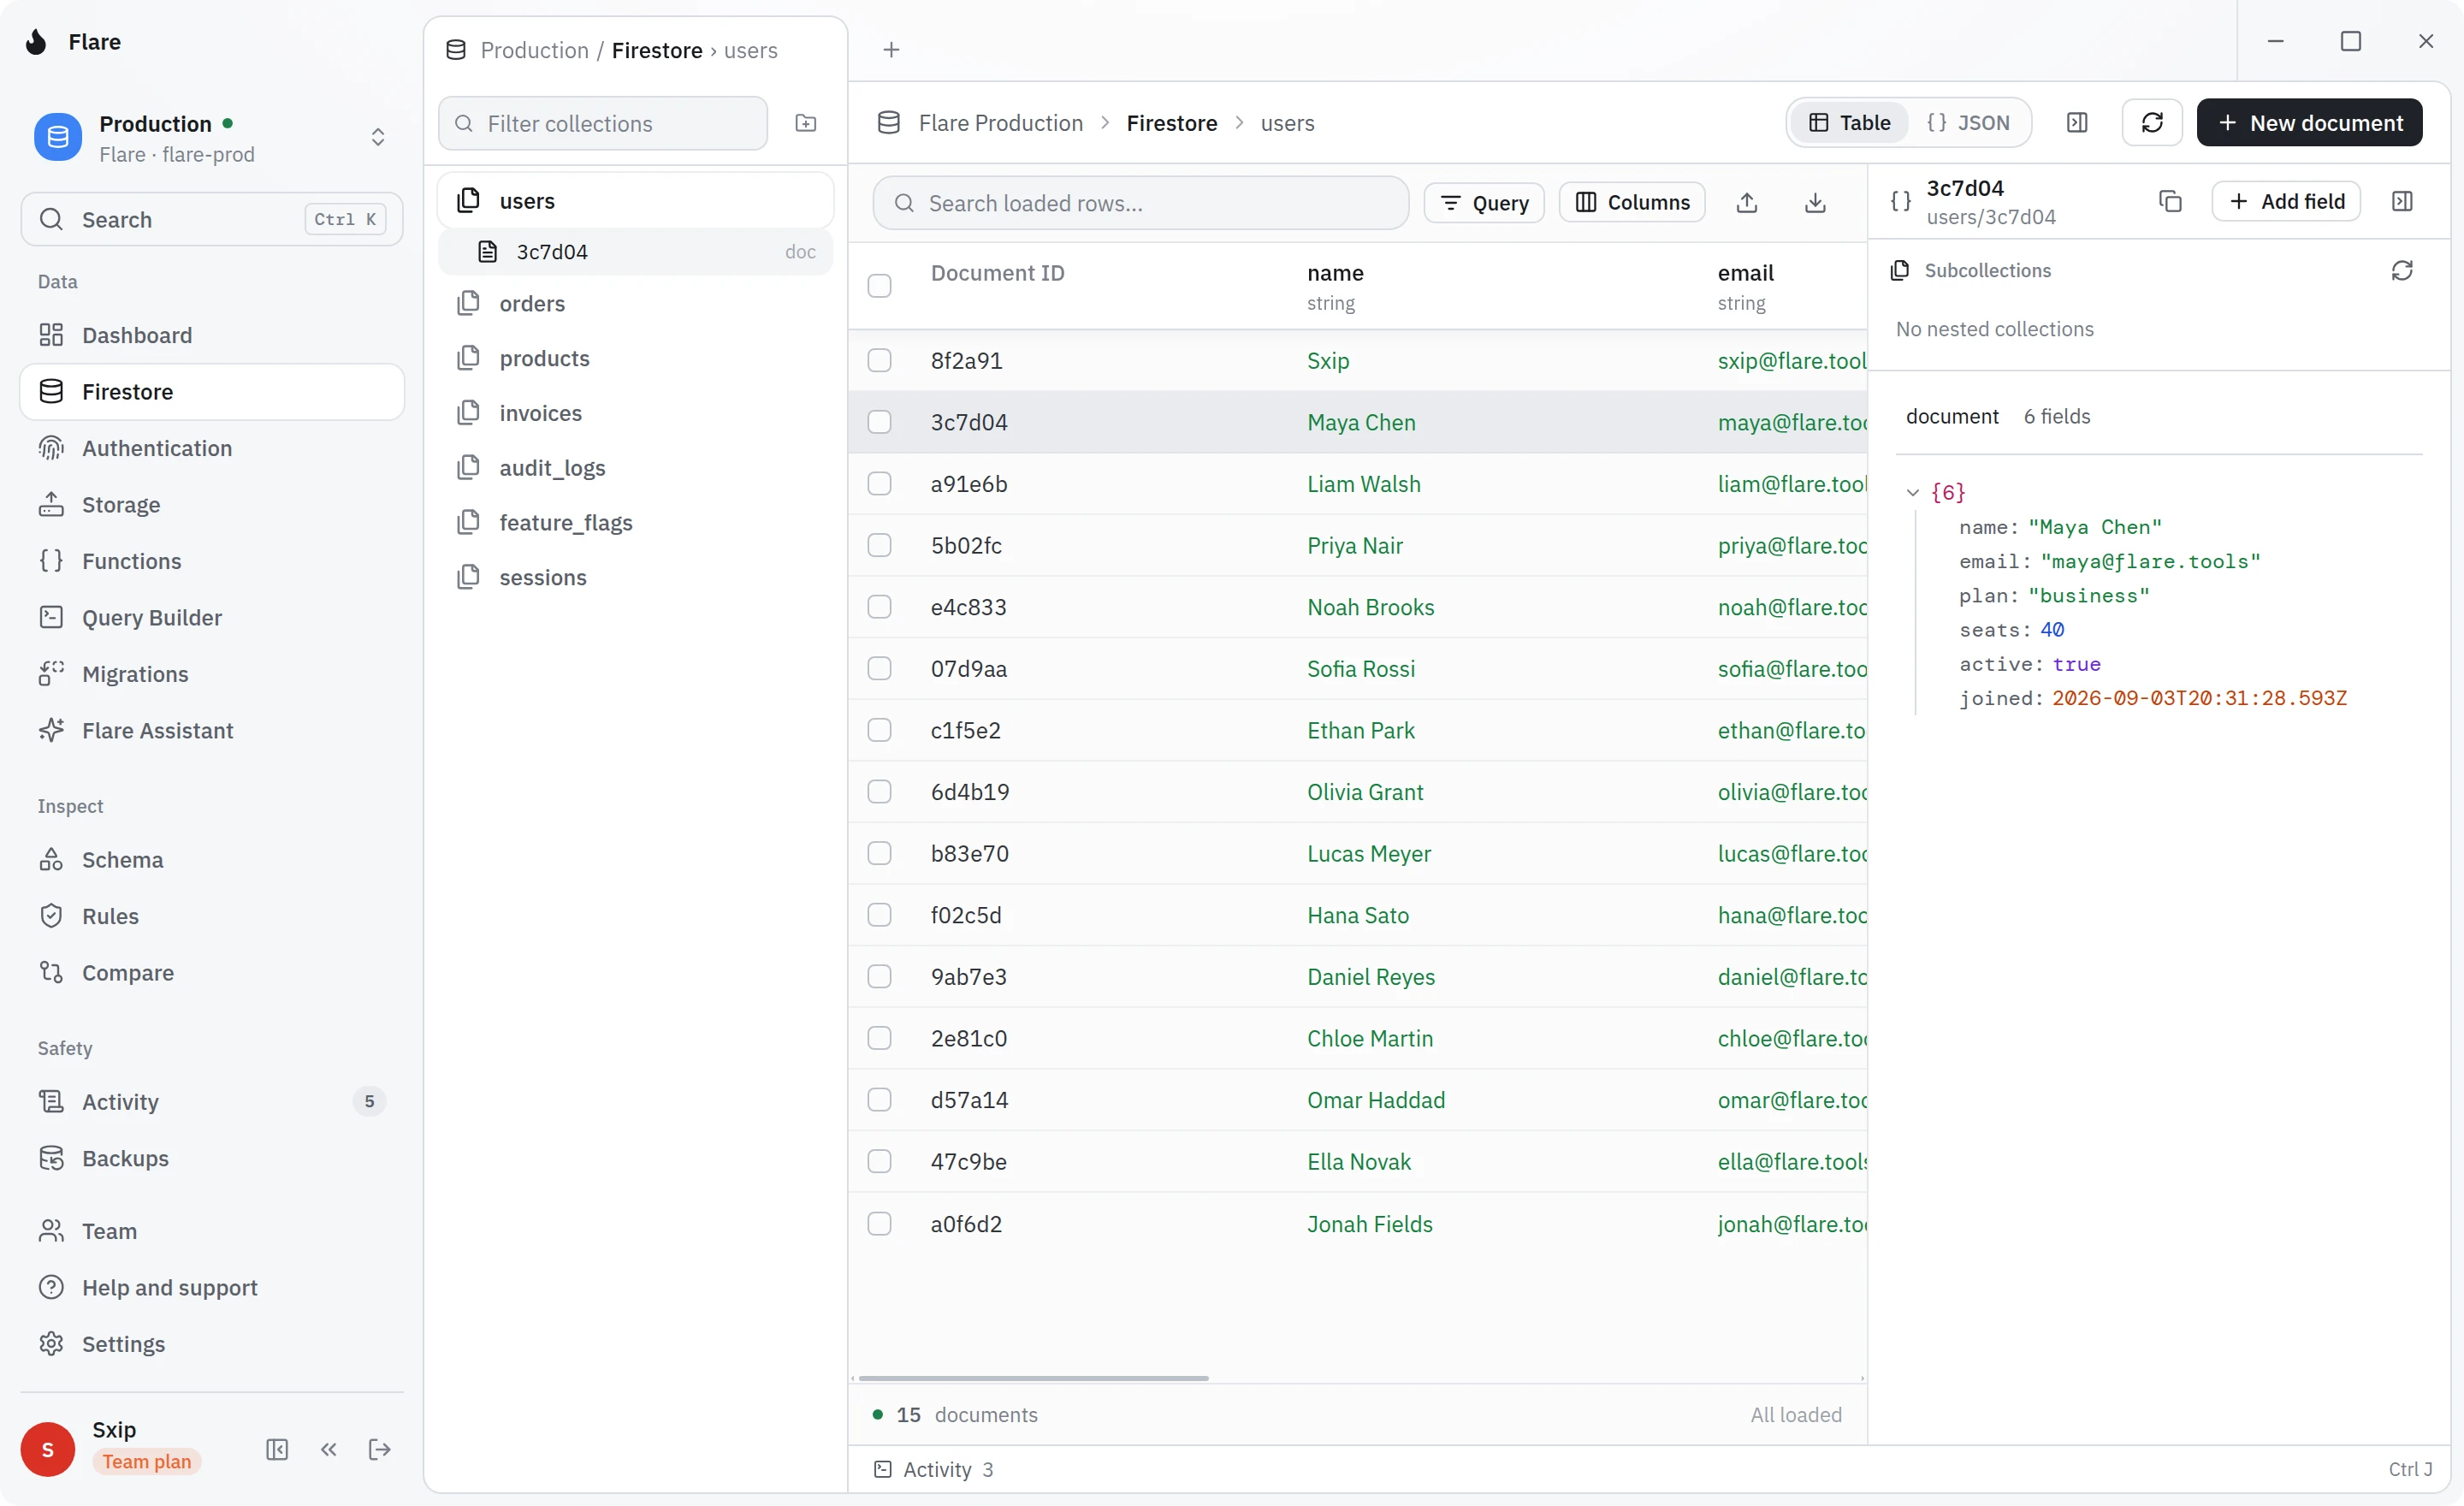This screenshot has height=1506, width=2464.
Task: Go to Functions
Action: [x=212, y=561]
